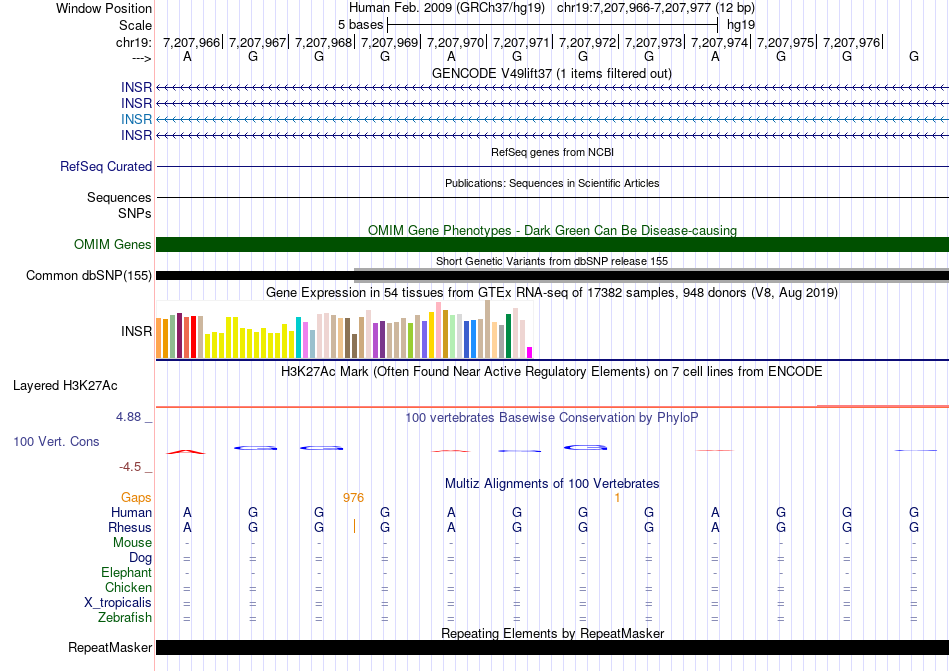950x671 pixels.
Task: Click the 976 gap count number
Action: click(353, 497)
